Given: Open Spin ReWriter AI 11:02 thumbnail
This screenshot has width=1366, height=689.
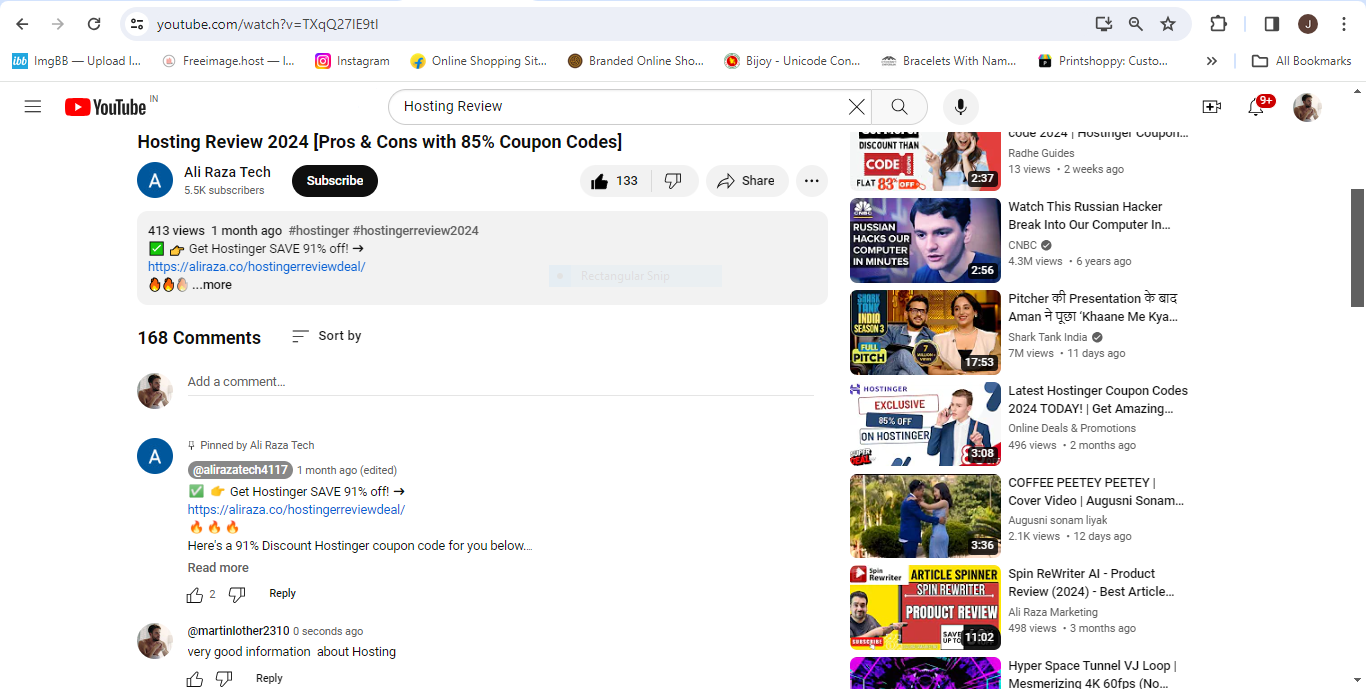Looking at the screenshot, I should click(925, 608).
